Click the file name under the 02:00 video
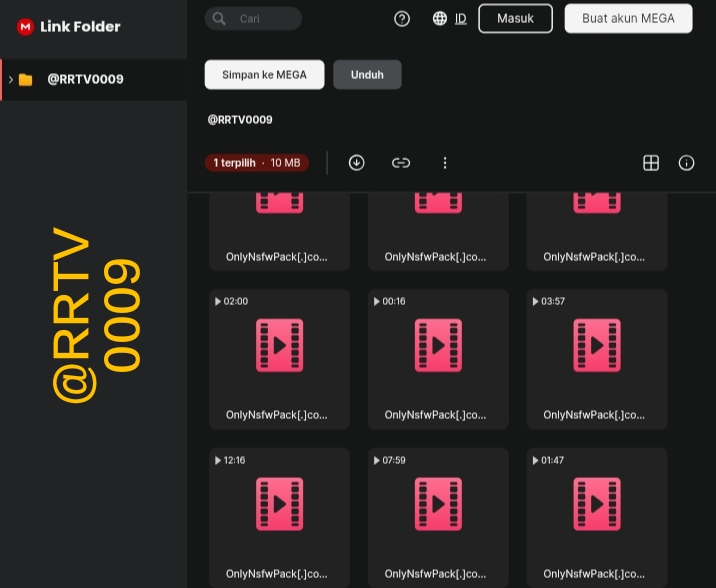Viewport: 716px width, 588px height. pos(277,415)
